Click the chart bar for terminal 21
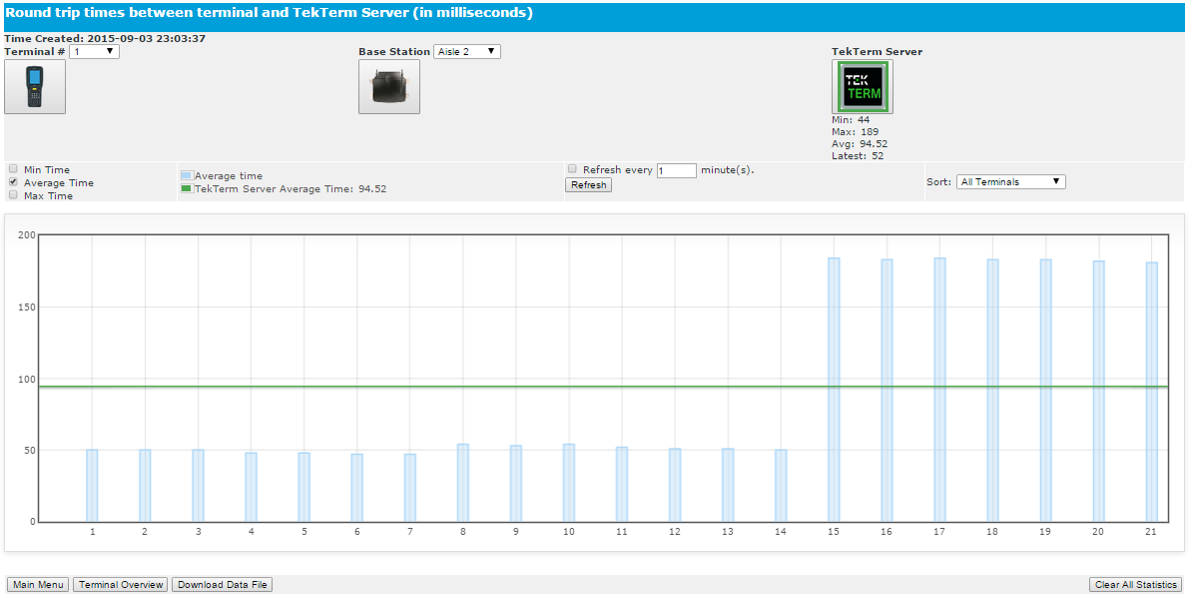1190x598 pixels. point(1152,392)
